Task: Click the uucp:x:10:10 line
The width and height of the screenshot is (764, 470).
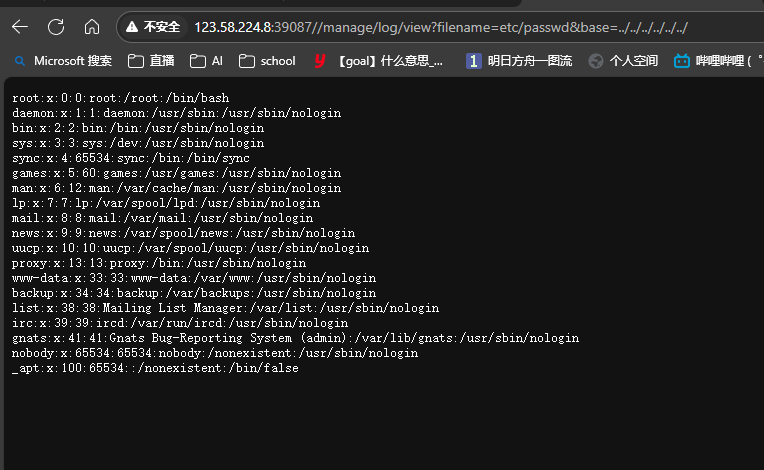Action: click(x=191, y=248)
